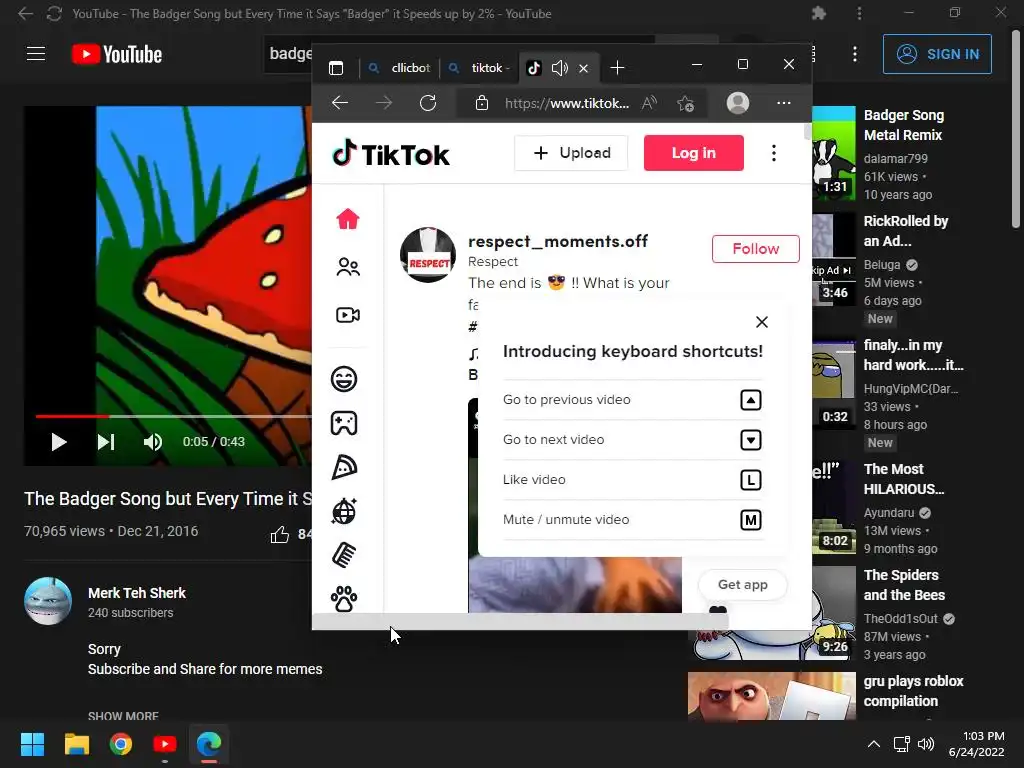Play the YouTube Badger Song video
The height and width of the screenshot is (768, 1024).
pos(59,442)
